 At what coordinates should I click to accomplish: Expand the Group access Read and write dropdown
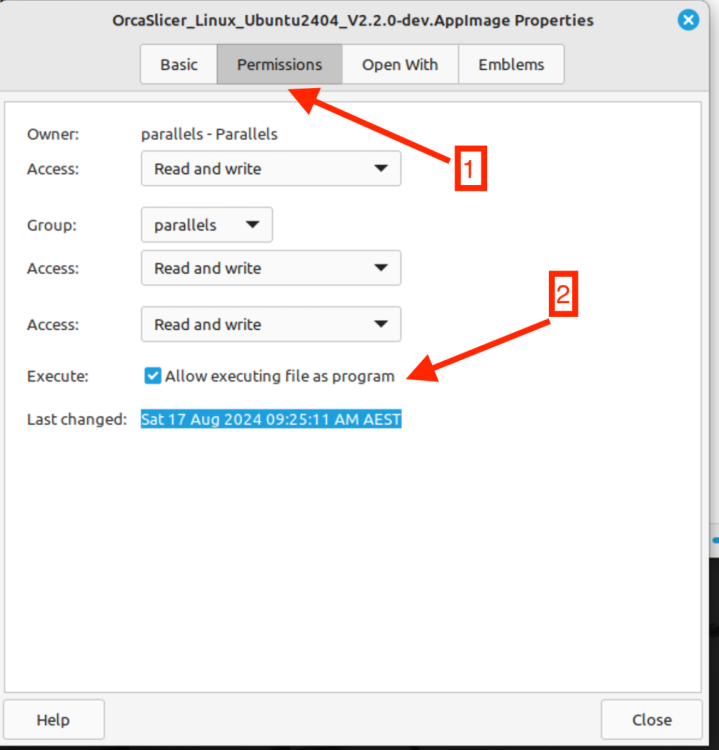click(271, 268)
